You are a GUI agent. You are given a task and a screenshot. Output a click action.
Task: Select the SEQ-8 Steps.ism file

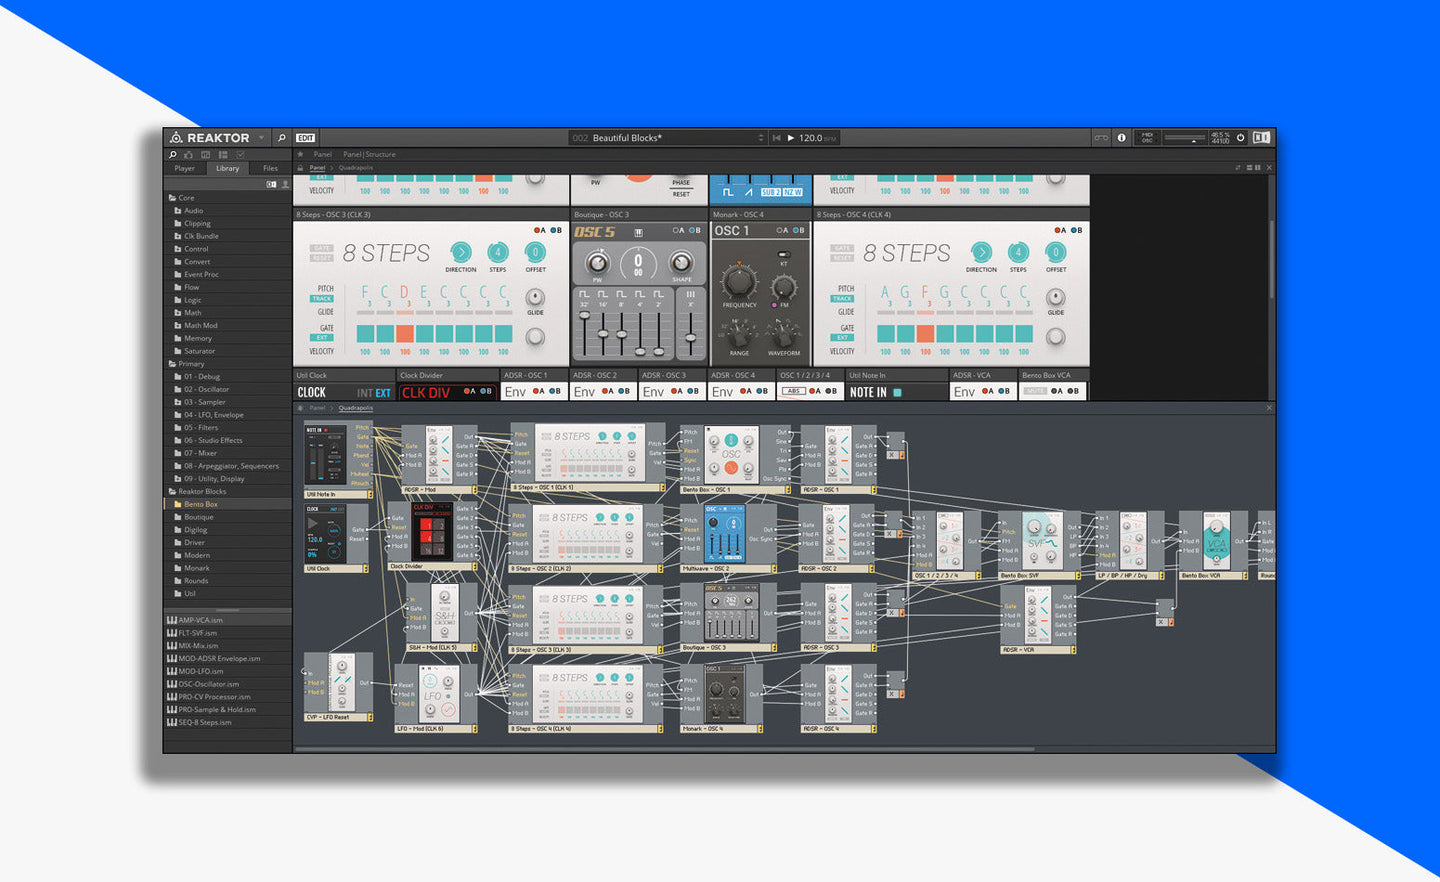pyautogui.click(x=228, y=722)
